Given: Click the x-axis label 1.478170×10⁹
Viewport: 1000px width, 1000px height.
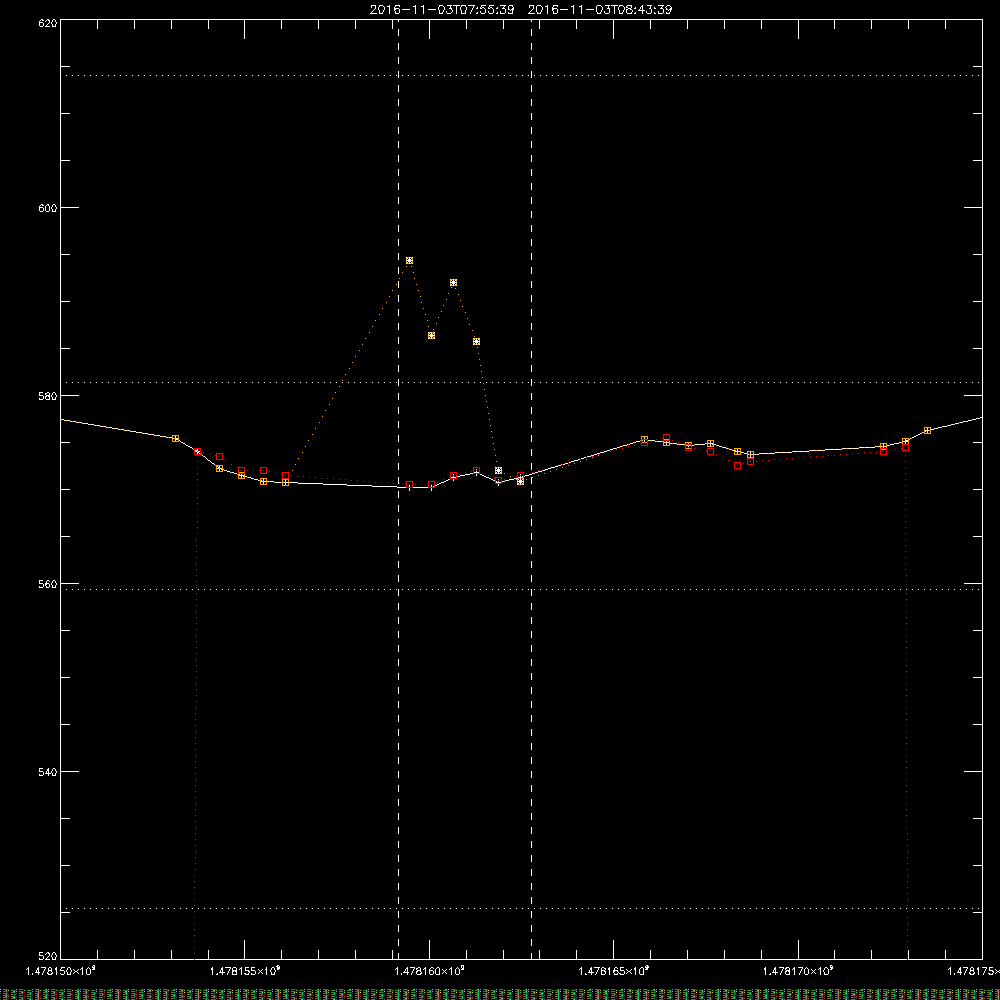Looking at the screenshot, I should (x=798, y=971).
